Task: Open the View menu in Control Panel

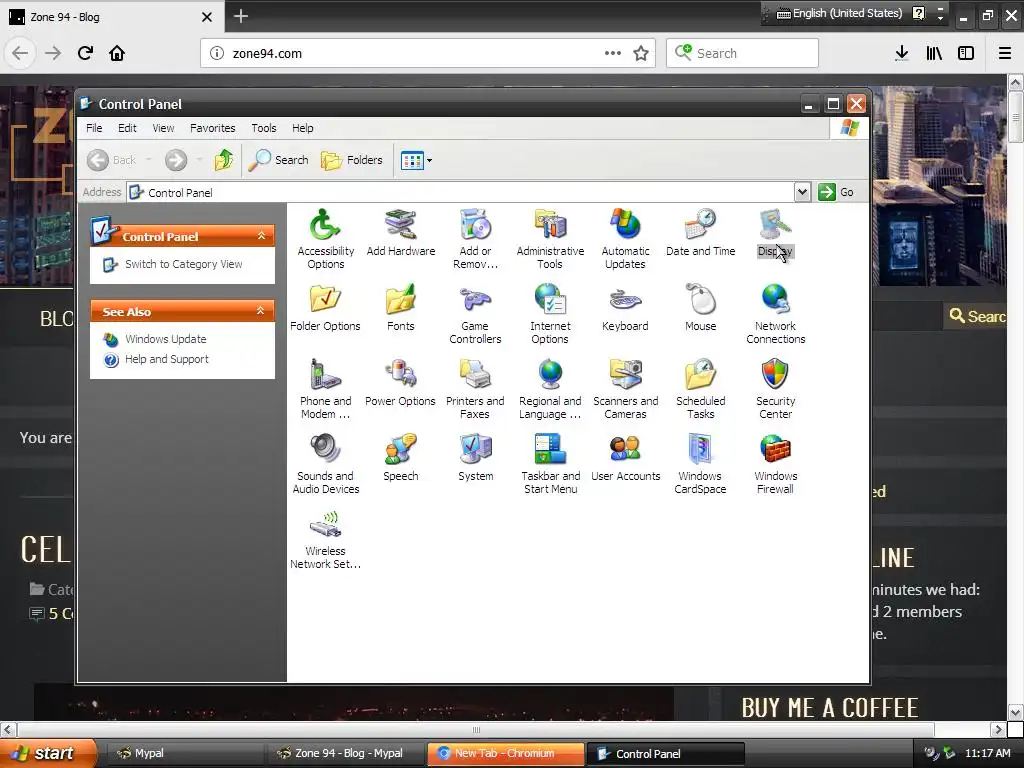Action: [x=163, y=128]
